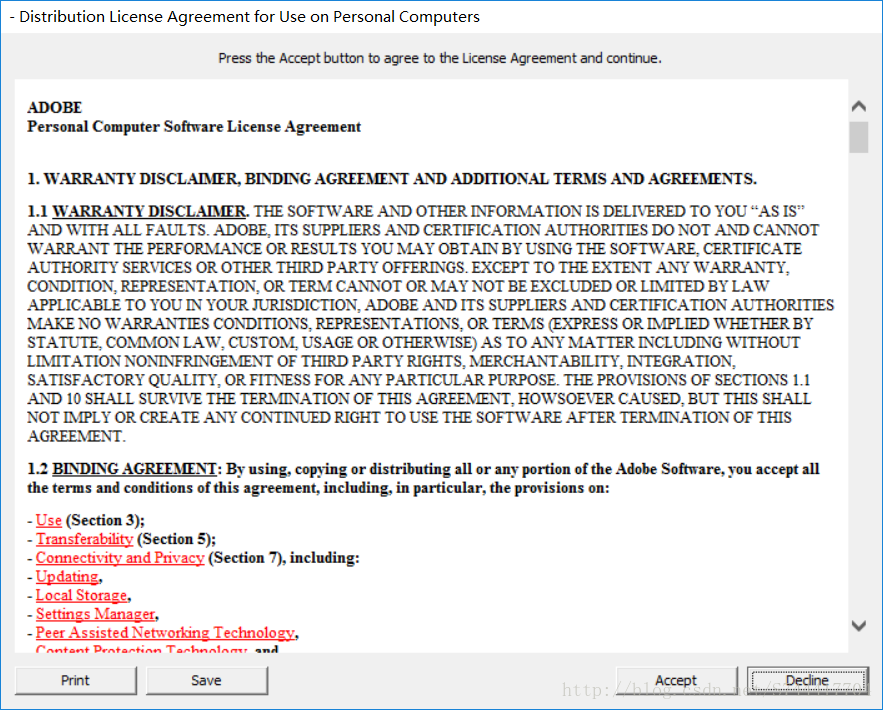The width and height of the screenshot is (883, 710).
Task: Open the Local Storage link
Action: (x=82, y=595)
